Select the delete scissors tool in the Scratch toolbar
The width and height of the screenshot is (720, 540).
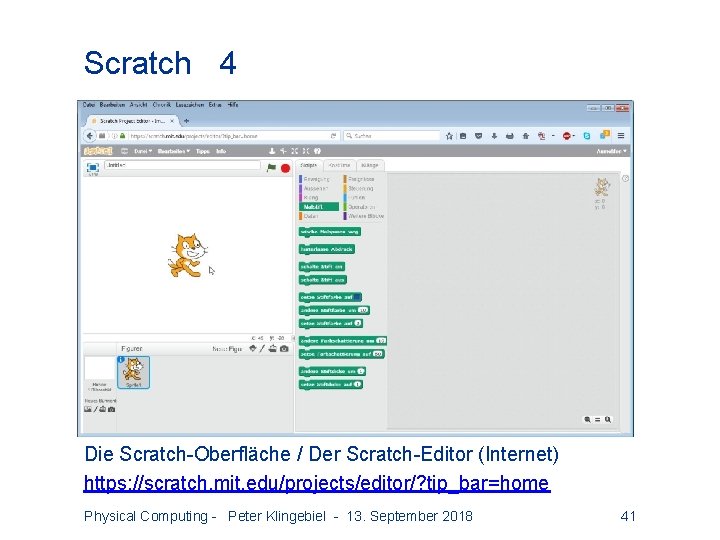pos(283,151)
